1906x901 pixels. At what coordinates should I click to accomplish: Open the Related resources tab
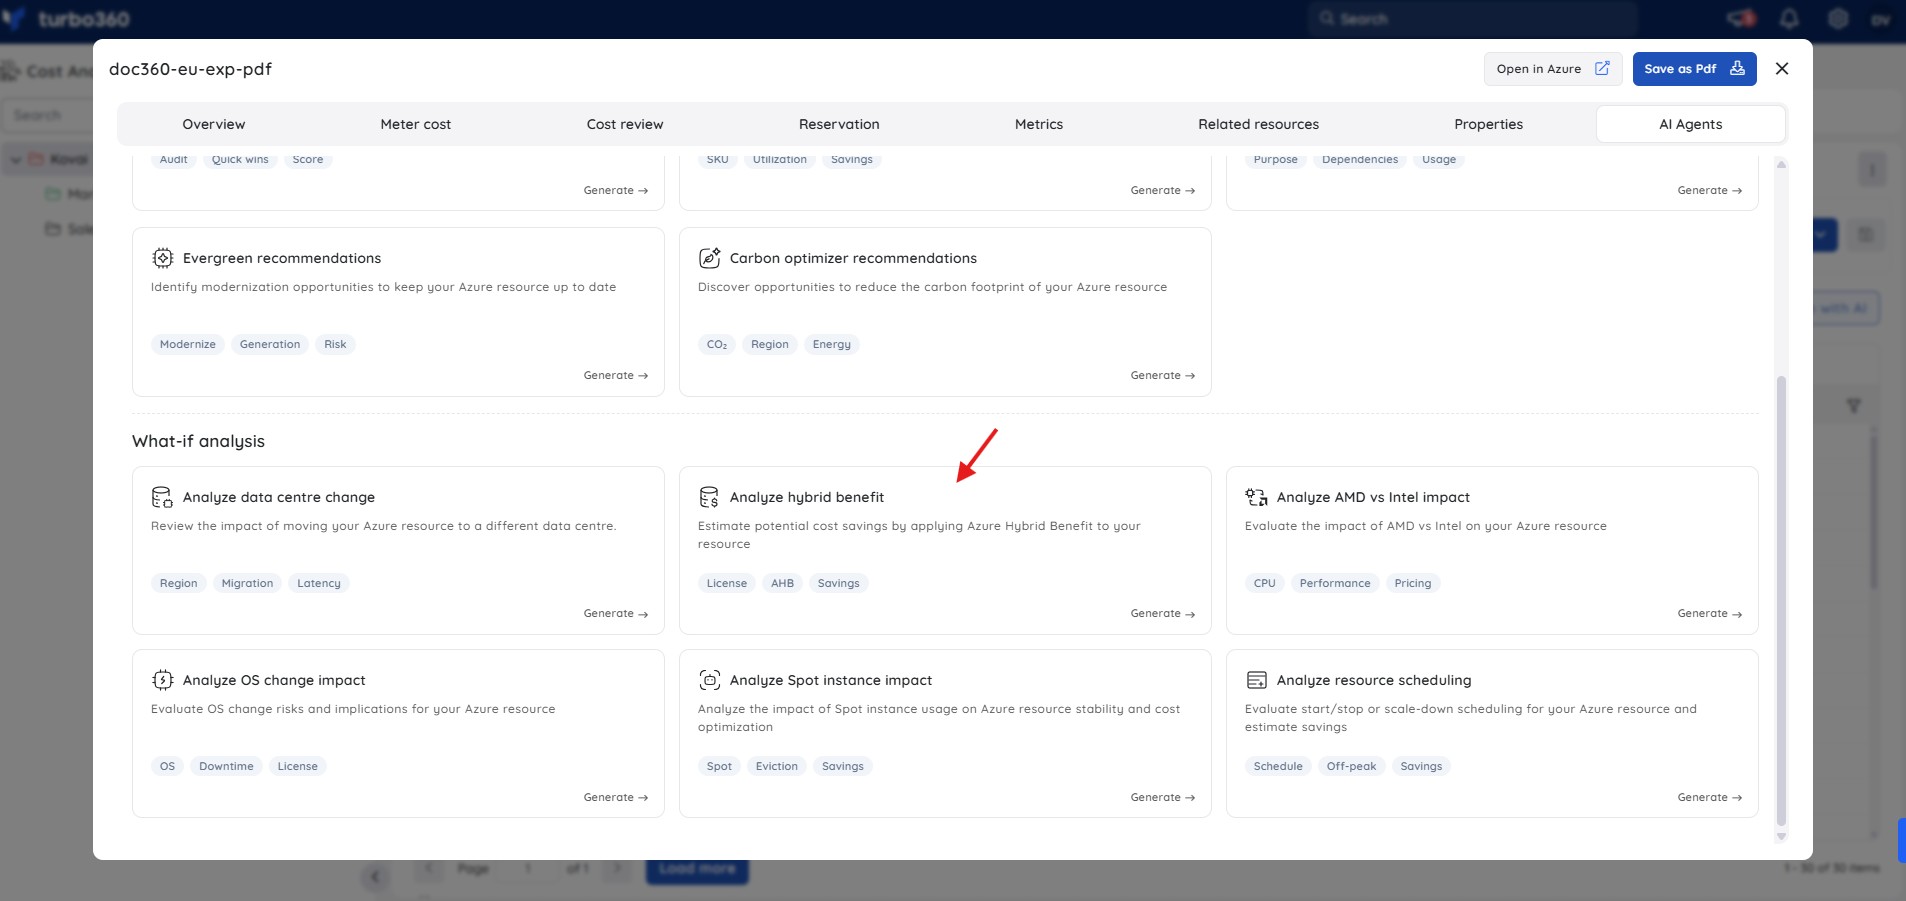coord(1259,124)
